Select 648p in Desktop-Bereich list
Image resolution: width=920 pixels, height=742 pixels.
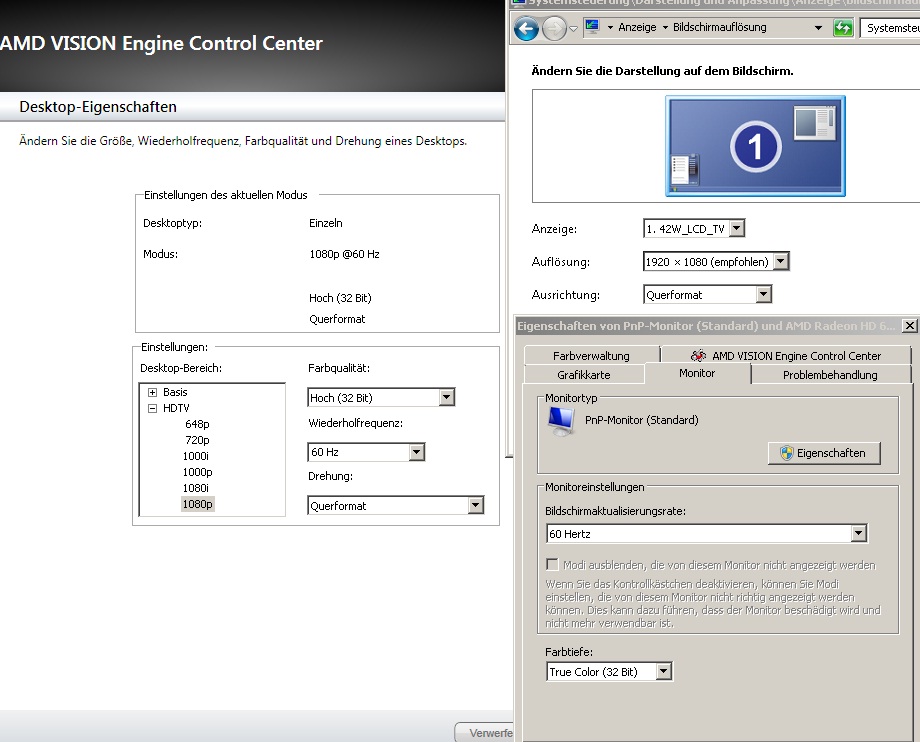[x=197, y=424]
